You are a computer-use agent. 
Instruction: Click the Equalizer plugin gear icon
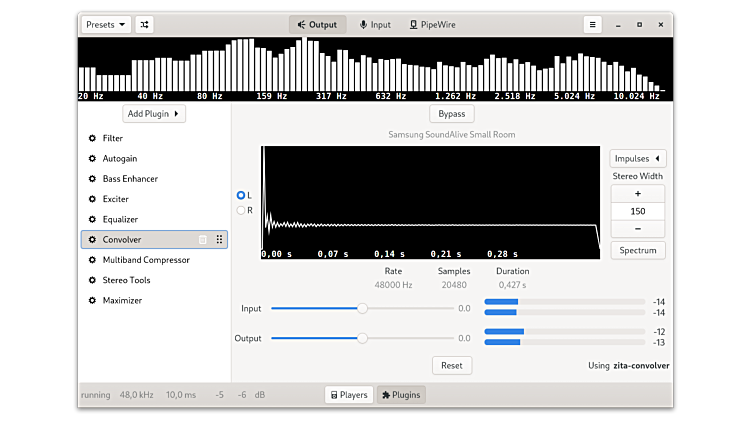[x=92, y=220]
